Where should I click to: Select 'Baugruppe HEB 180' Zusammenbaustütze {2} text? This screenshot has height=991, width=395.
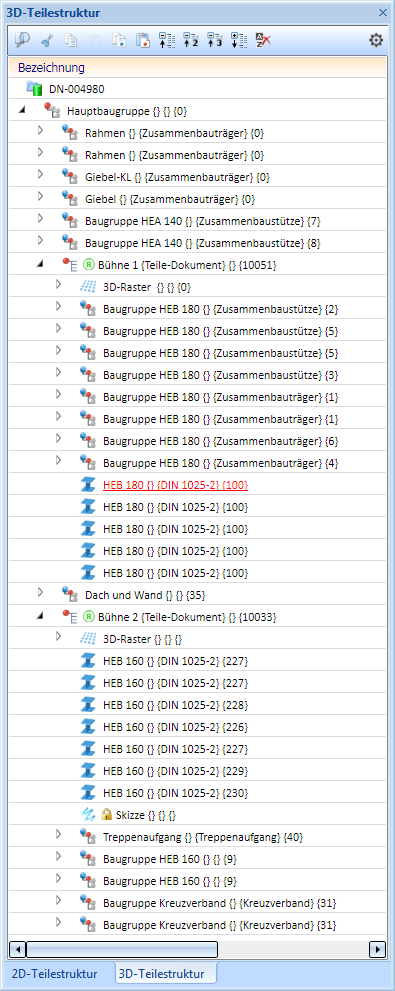(x=221, y=310)
